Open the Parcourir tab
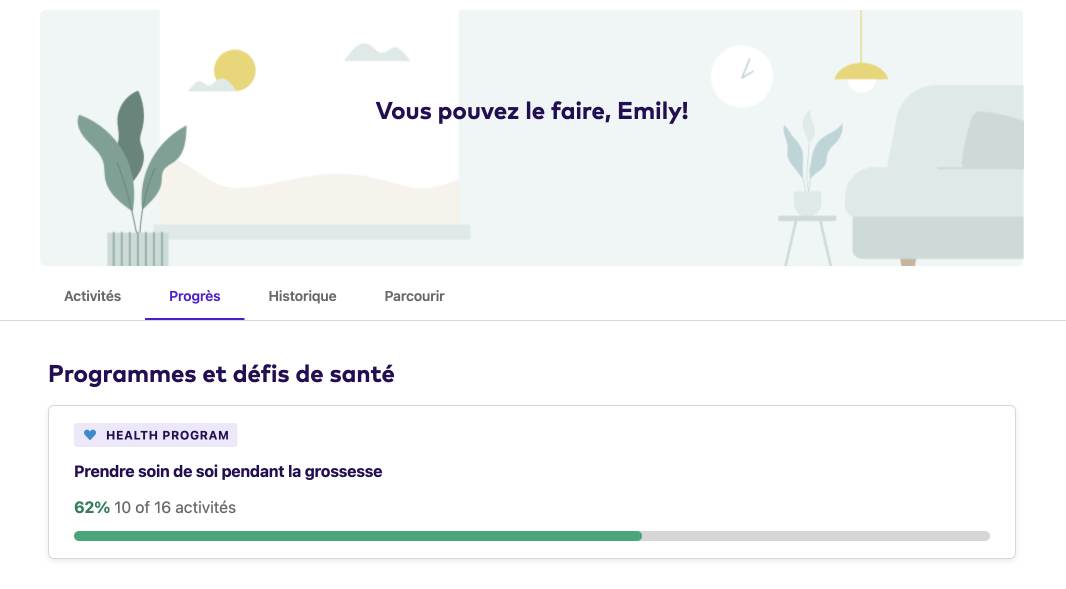 coord(414,296)
